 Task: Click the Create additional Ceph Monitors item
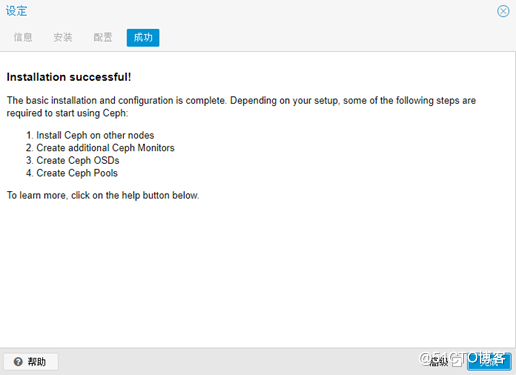[105, 148]
